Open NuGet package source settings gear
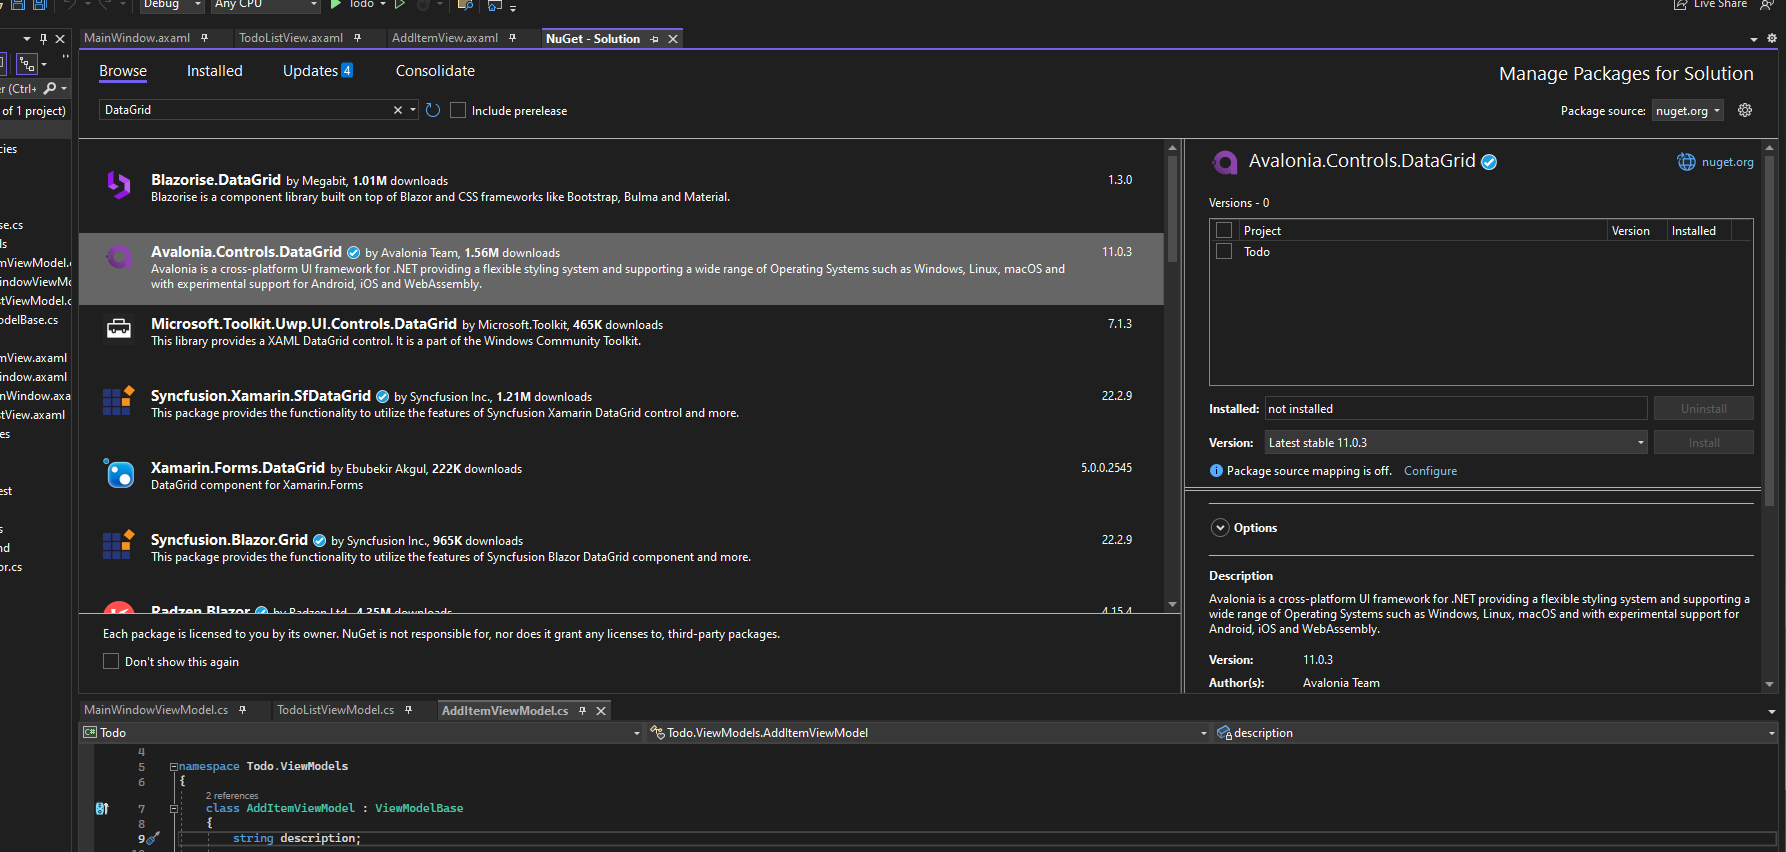1786x852 pixels. tap(1745, 110)
